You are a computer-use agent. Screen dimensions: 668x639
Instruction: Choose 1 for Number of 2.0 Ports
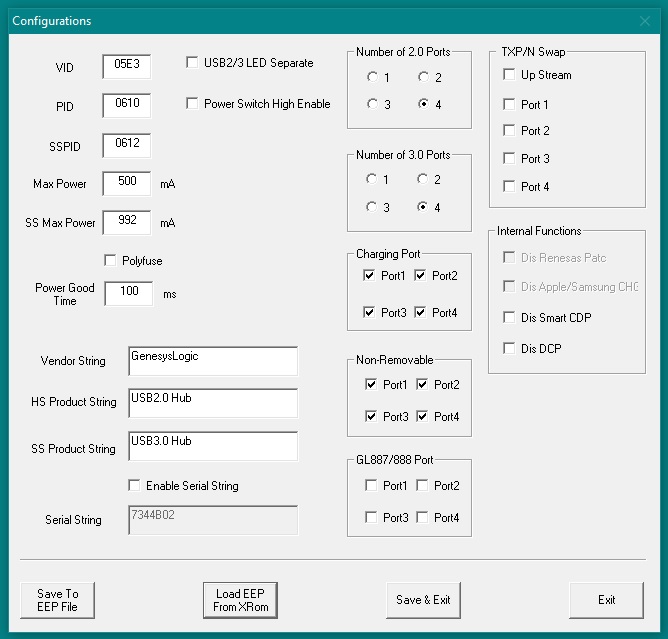click(x=373, y=77)
